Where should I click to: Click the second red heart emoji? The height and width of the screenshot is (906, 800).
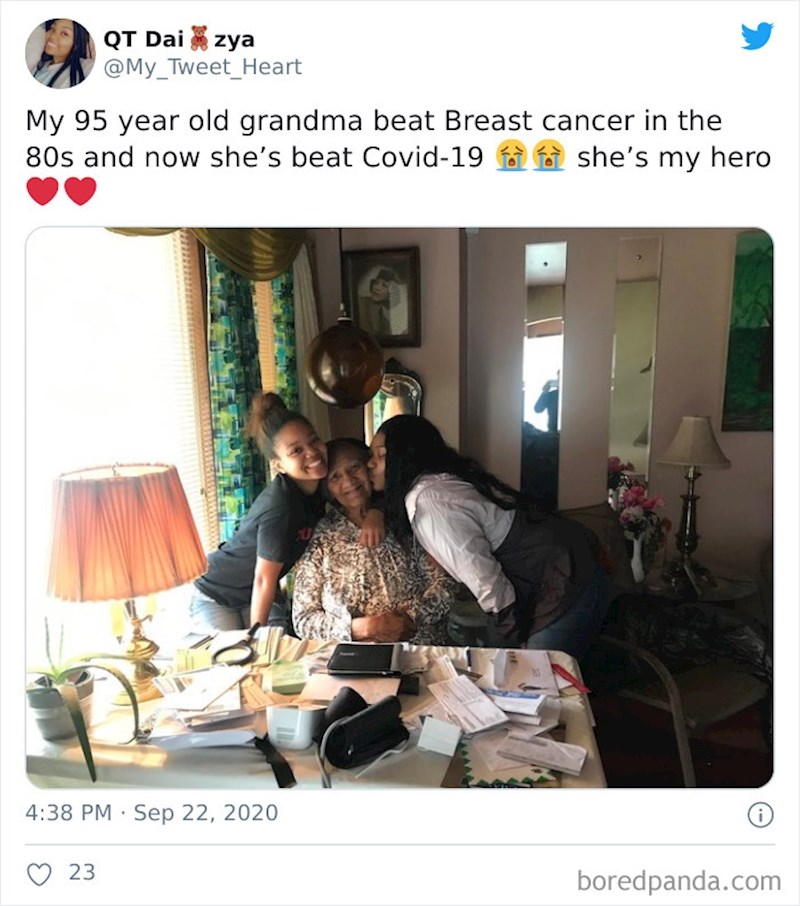(x=80, y=190)
